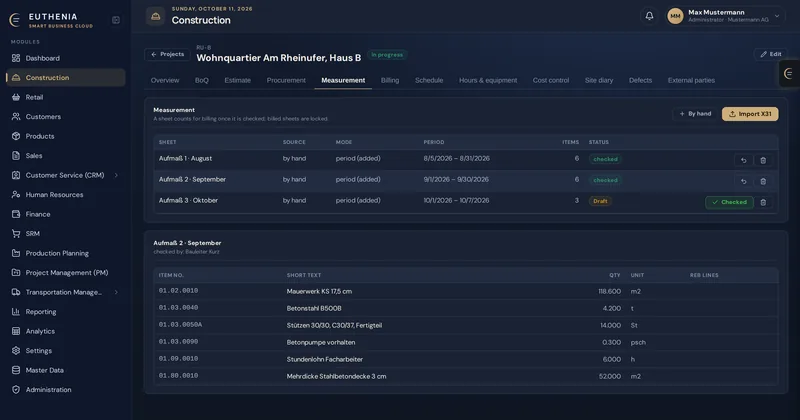
Task: Open the Products box icon
Action: (x=16, y=136)
